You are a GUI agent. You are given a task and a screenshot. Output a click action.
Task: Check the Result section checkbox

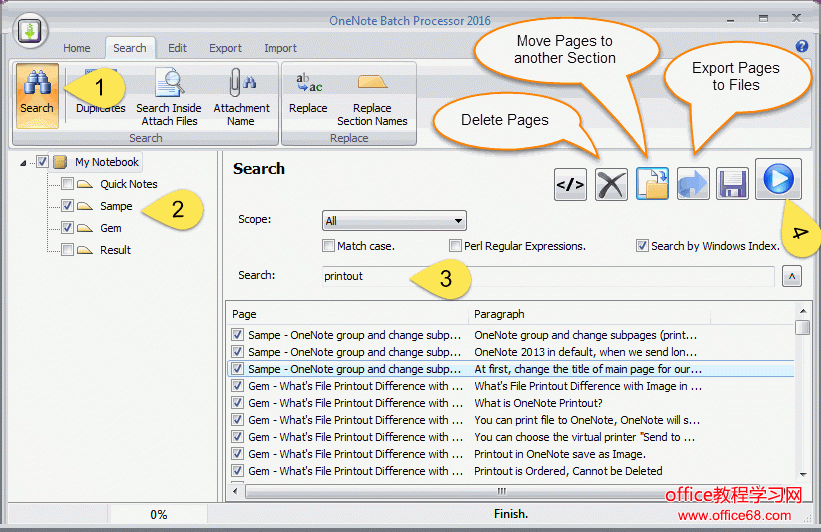pyautogui.click(x=67, y=250)
